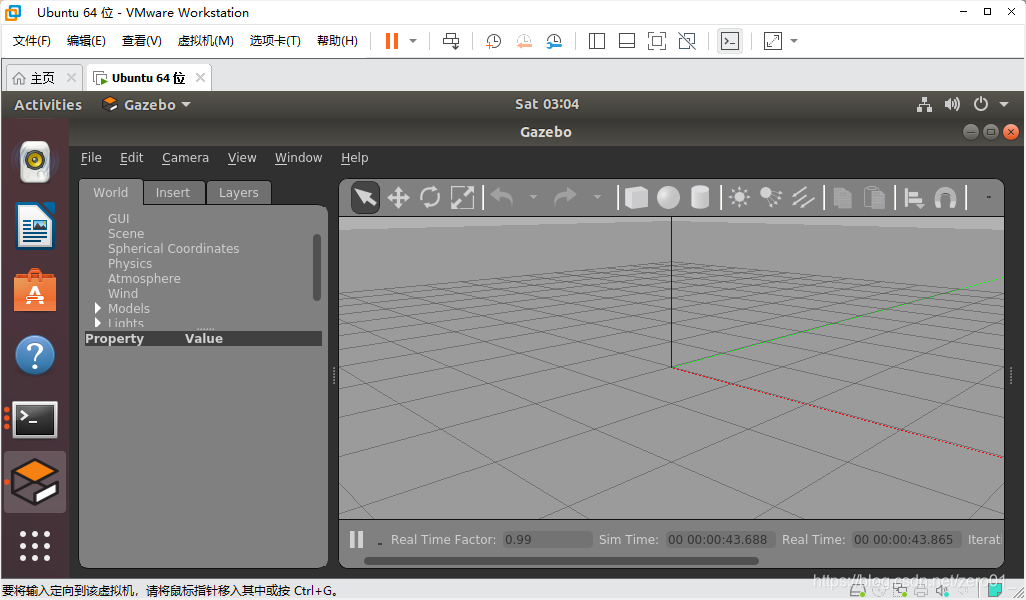Open VMware power options dropdown arrow
Viewport: 1026px width, 600px height.
pos(413,41)
